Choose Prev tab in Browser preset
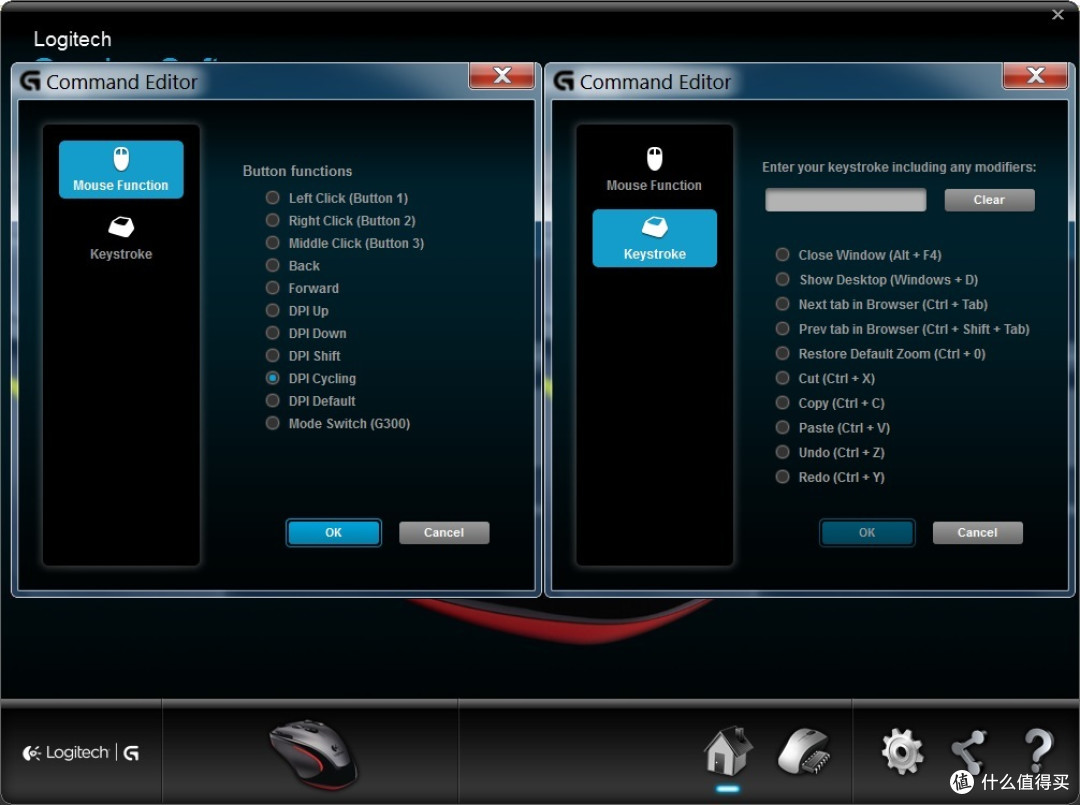This screenshot has width=1080, height=805. point(782,329)
